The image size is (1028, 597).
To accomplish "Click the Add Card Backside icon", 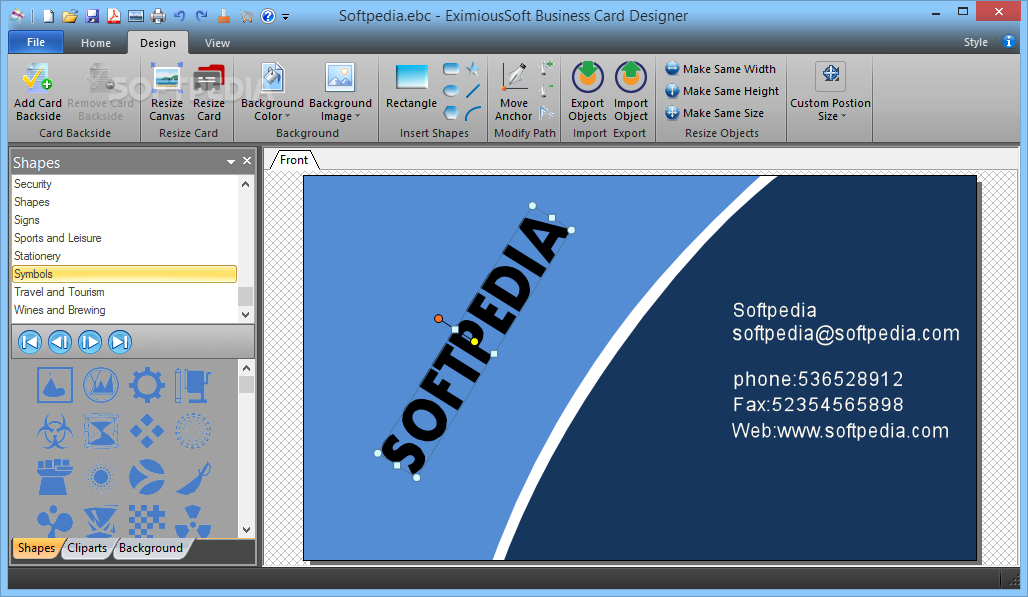I will (x=37, y=77).
